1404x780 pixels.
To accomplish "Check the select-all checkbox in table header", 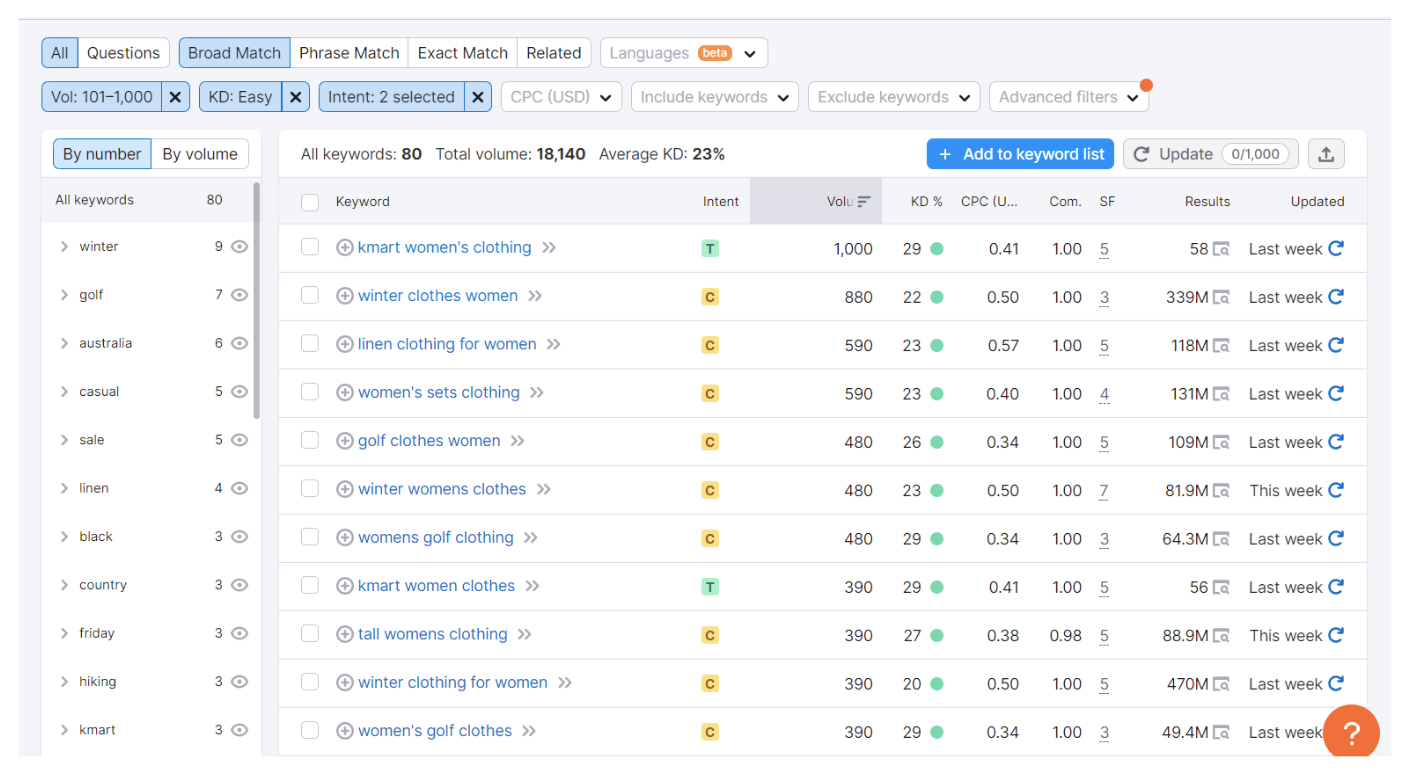I will click(309, 201).
